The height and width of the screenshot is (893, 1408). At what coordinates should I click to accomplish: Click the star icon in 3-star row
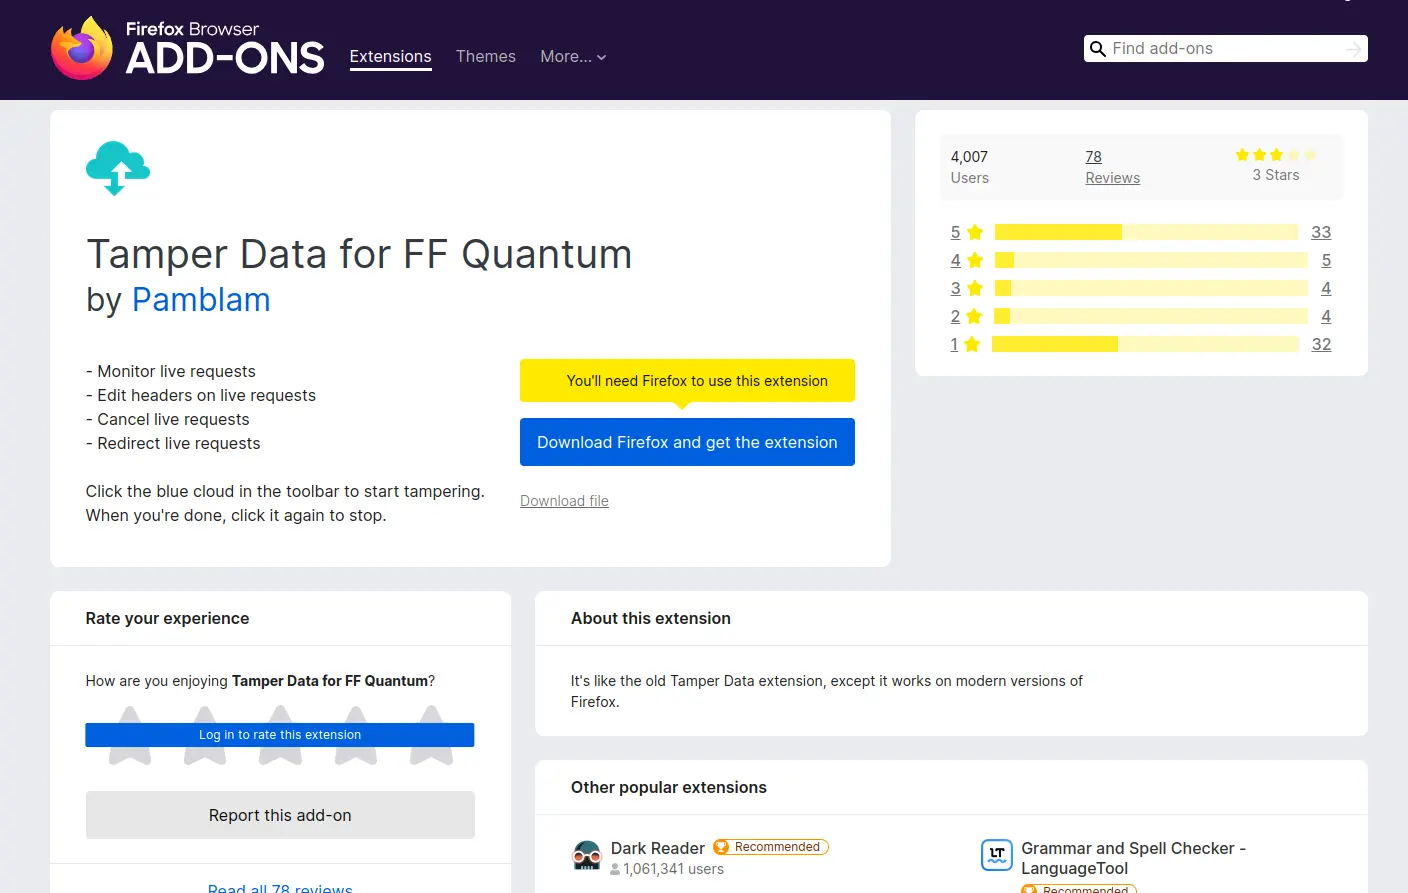coord(975,288)
